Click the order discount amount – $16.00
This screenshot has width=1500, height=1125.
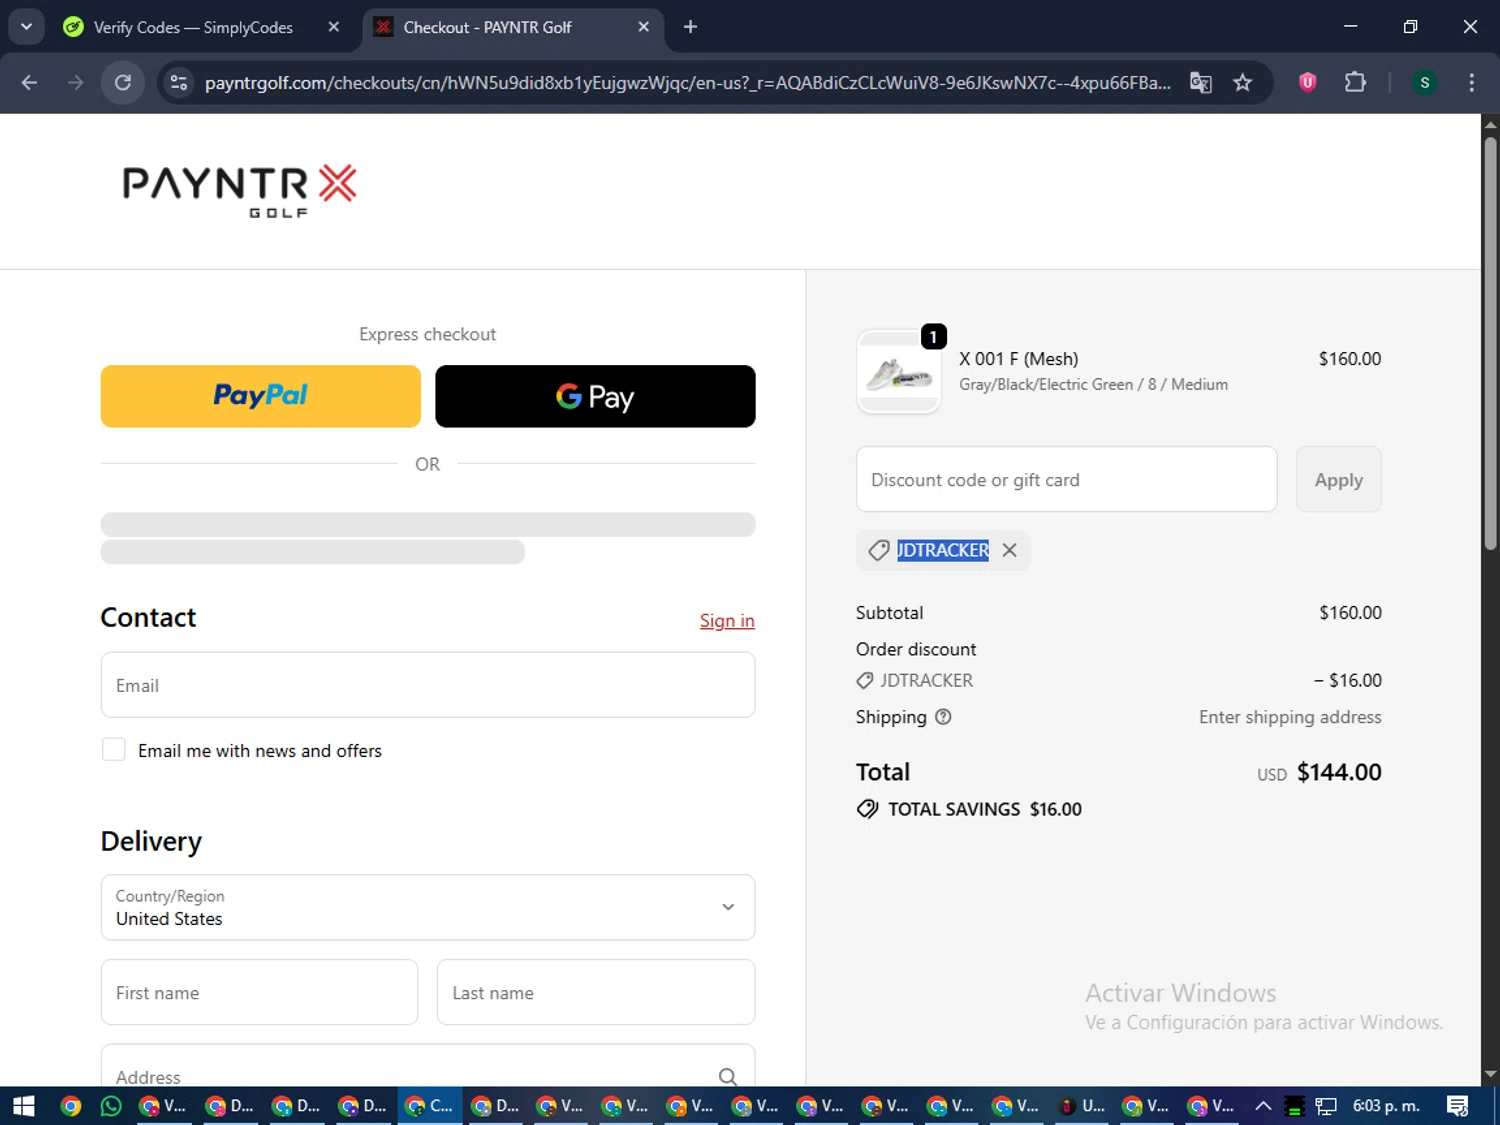point(1348,680)
